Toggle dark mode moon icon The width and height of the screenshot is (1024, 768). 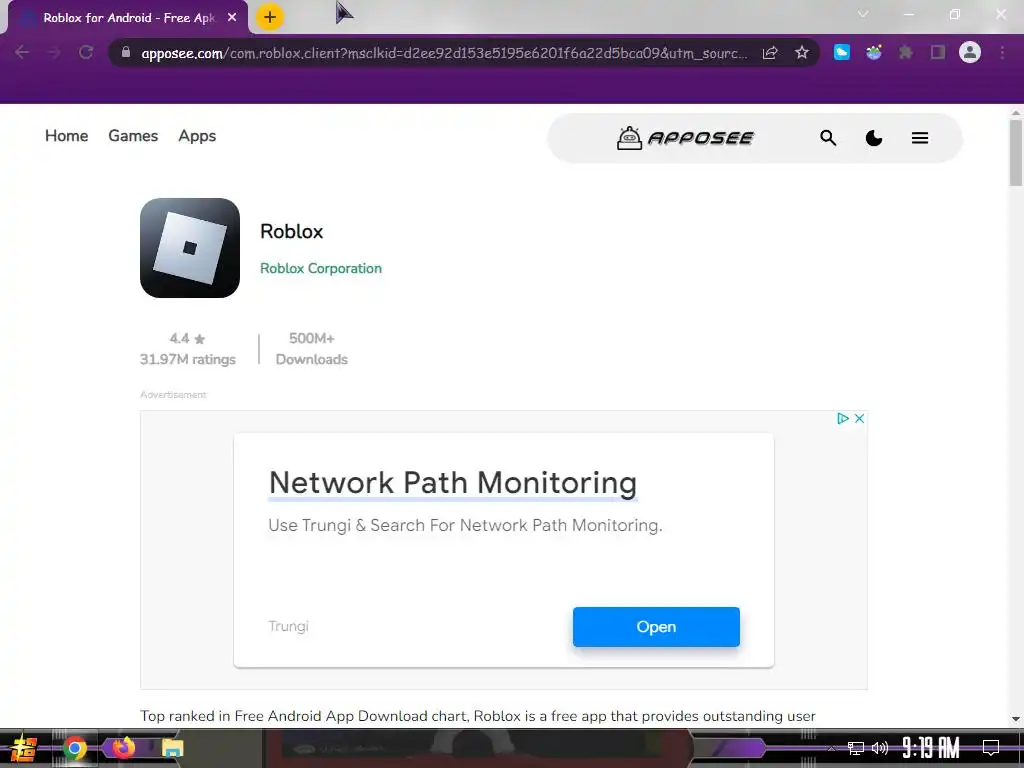(874, 138)
